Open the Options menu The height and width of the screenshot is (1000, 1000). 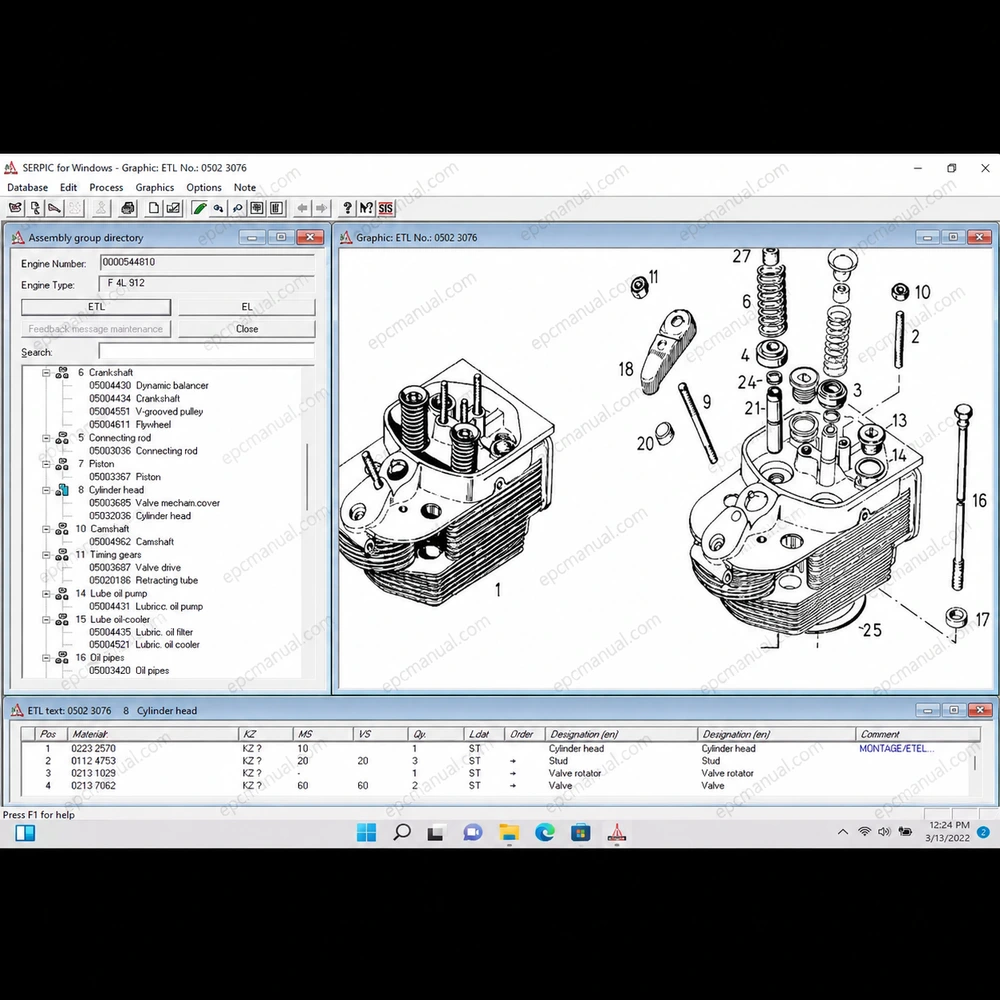(203, 188)
